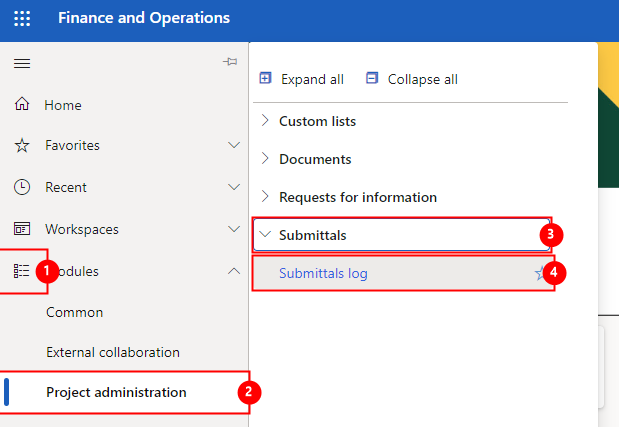Click the Expand all plus icon

(265, 78)
